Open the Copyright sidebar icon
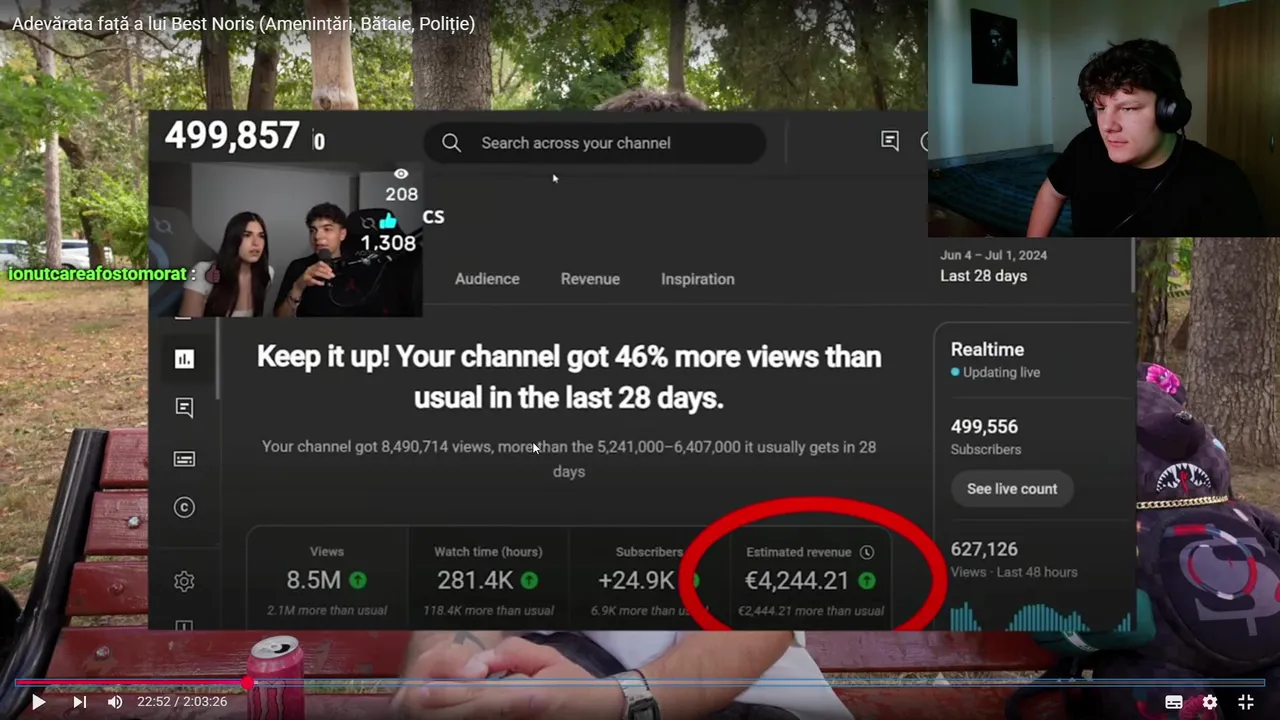The width and height of the screenshot is (1280, 720). click(x=184, y=508)
